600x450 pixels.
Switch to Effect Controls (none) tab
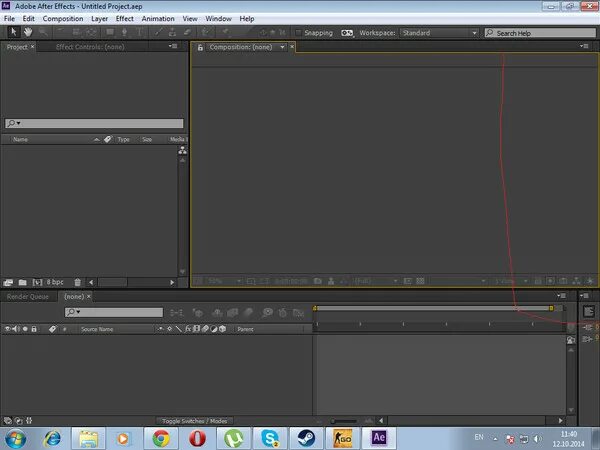90,47
